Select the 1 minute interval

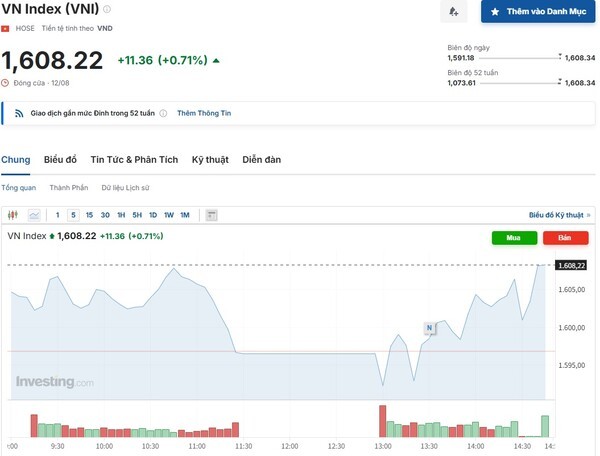pyautogui.click(x=58, y=215)
